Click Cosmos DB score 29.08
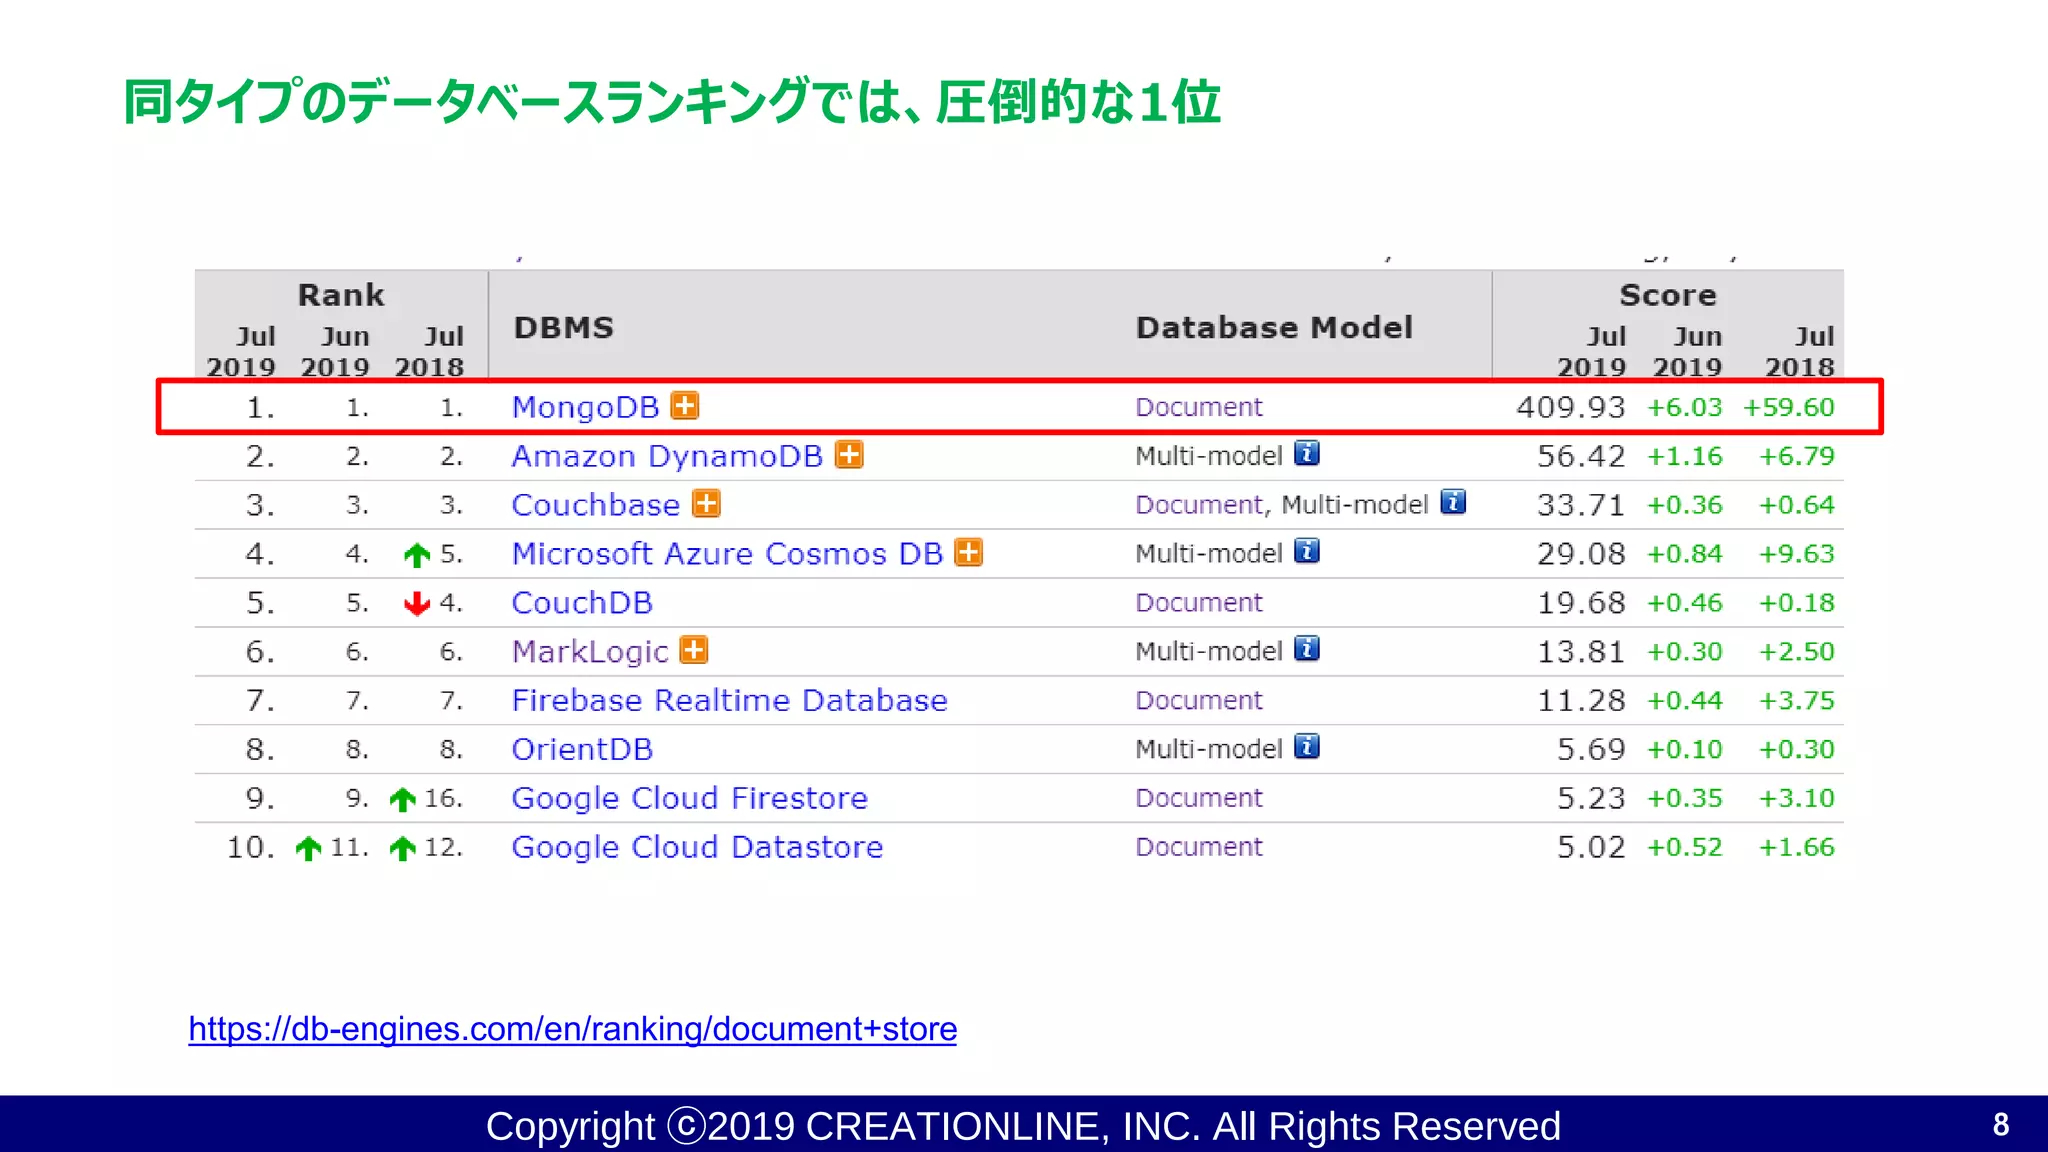This screenshot has height=1152, width=2048. [x=1581, y=554]
